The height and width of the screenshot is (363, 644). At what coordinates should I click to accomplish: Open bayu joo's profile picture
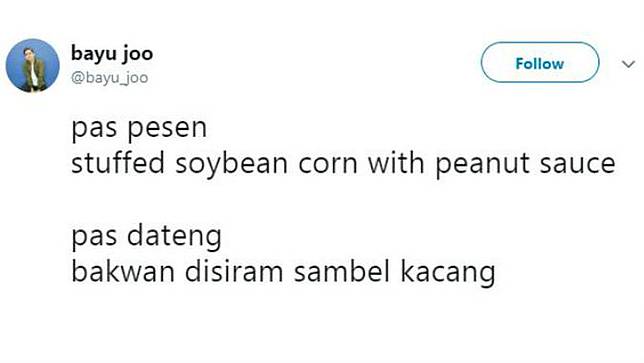click(32, 65)
